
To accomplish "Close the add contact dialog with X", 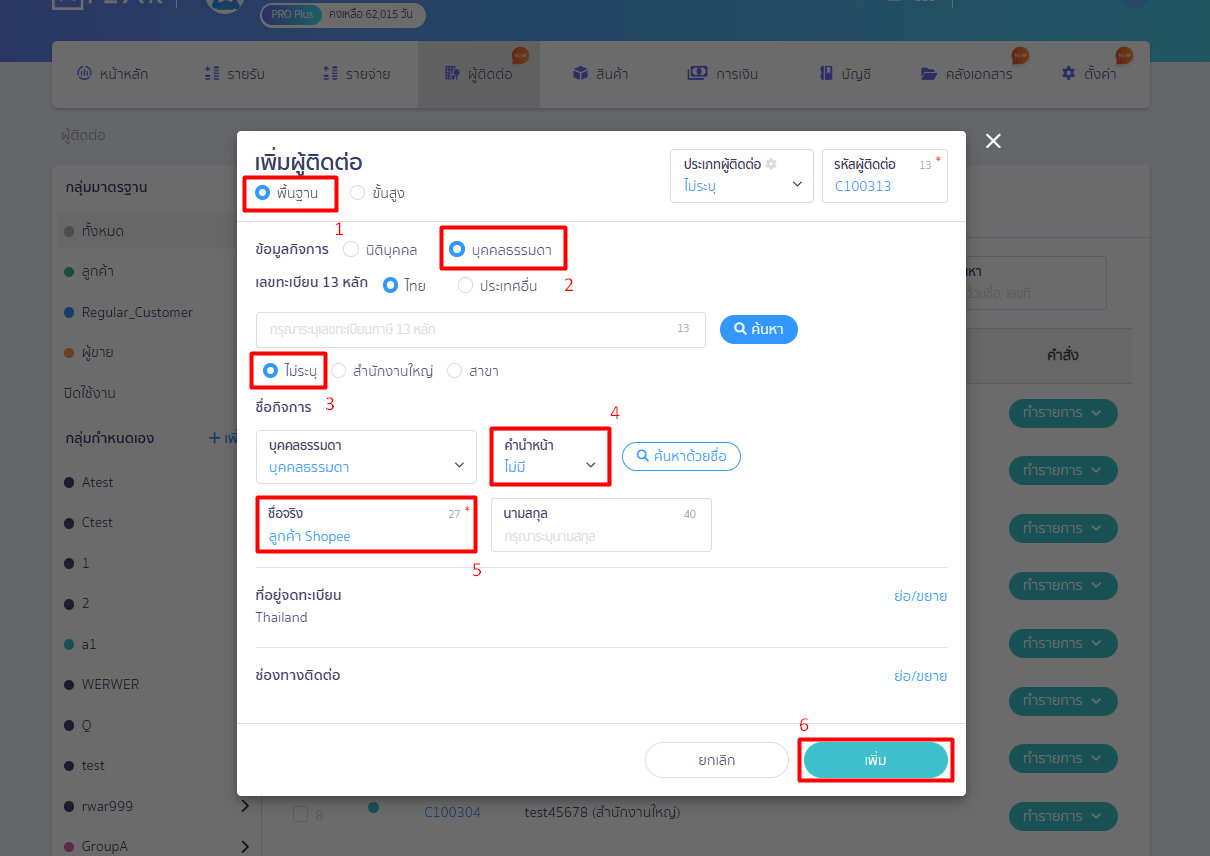I will tap(993, 141).
